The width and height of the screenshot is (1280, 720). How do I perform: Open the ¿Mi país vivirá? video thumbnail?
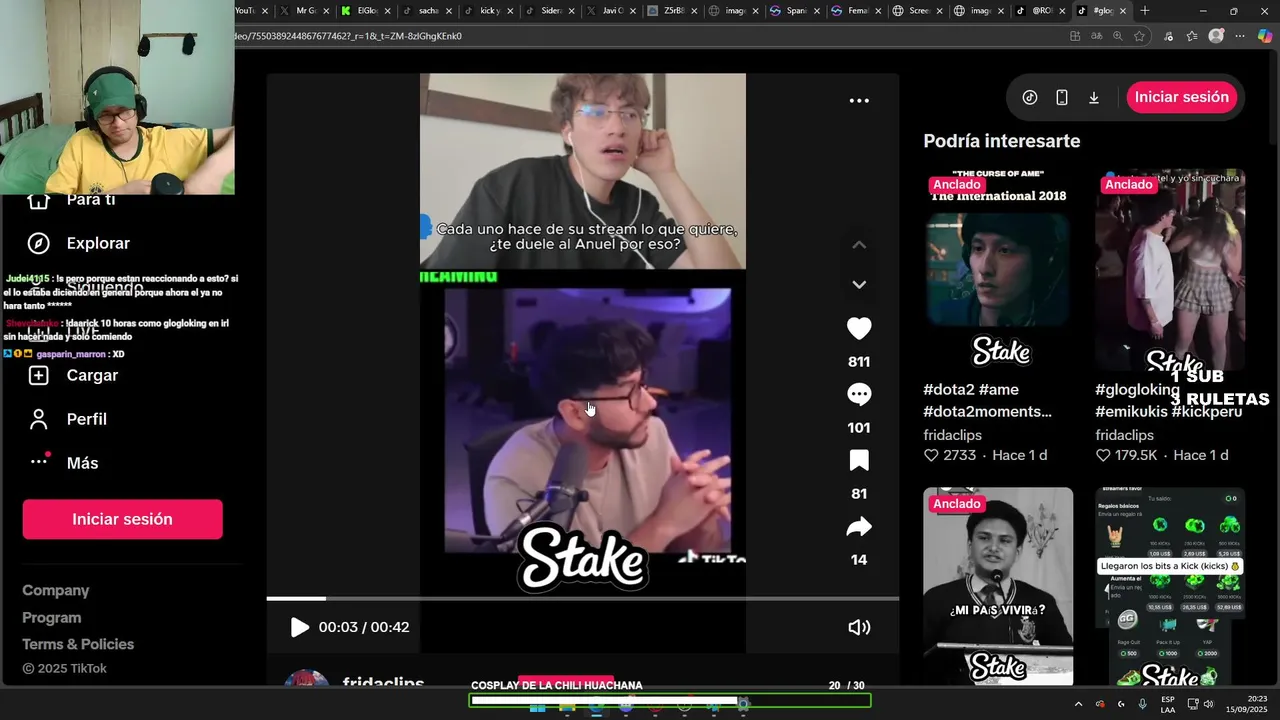click(x=998, y=586)
